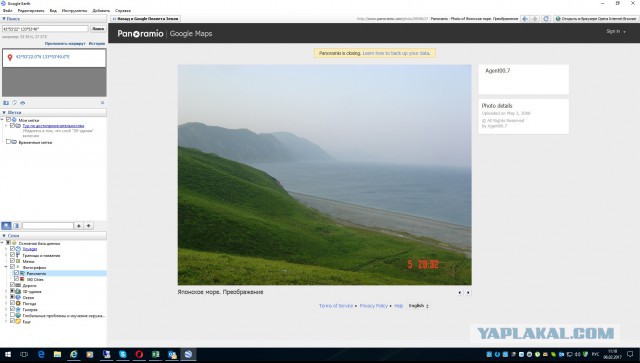This screenshot has height=363, width=640.
Task: Open the Файл menu
Action: pos(7,11)
